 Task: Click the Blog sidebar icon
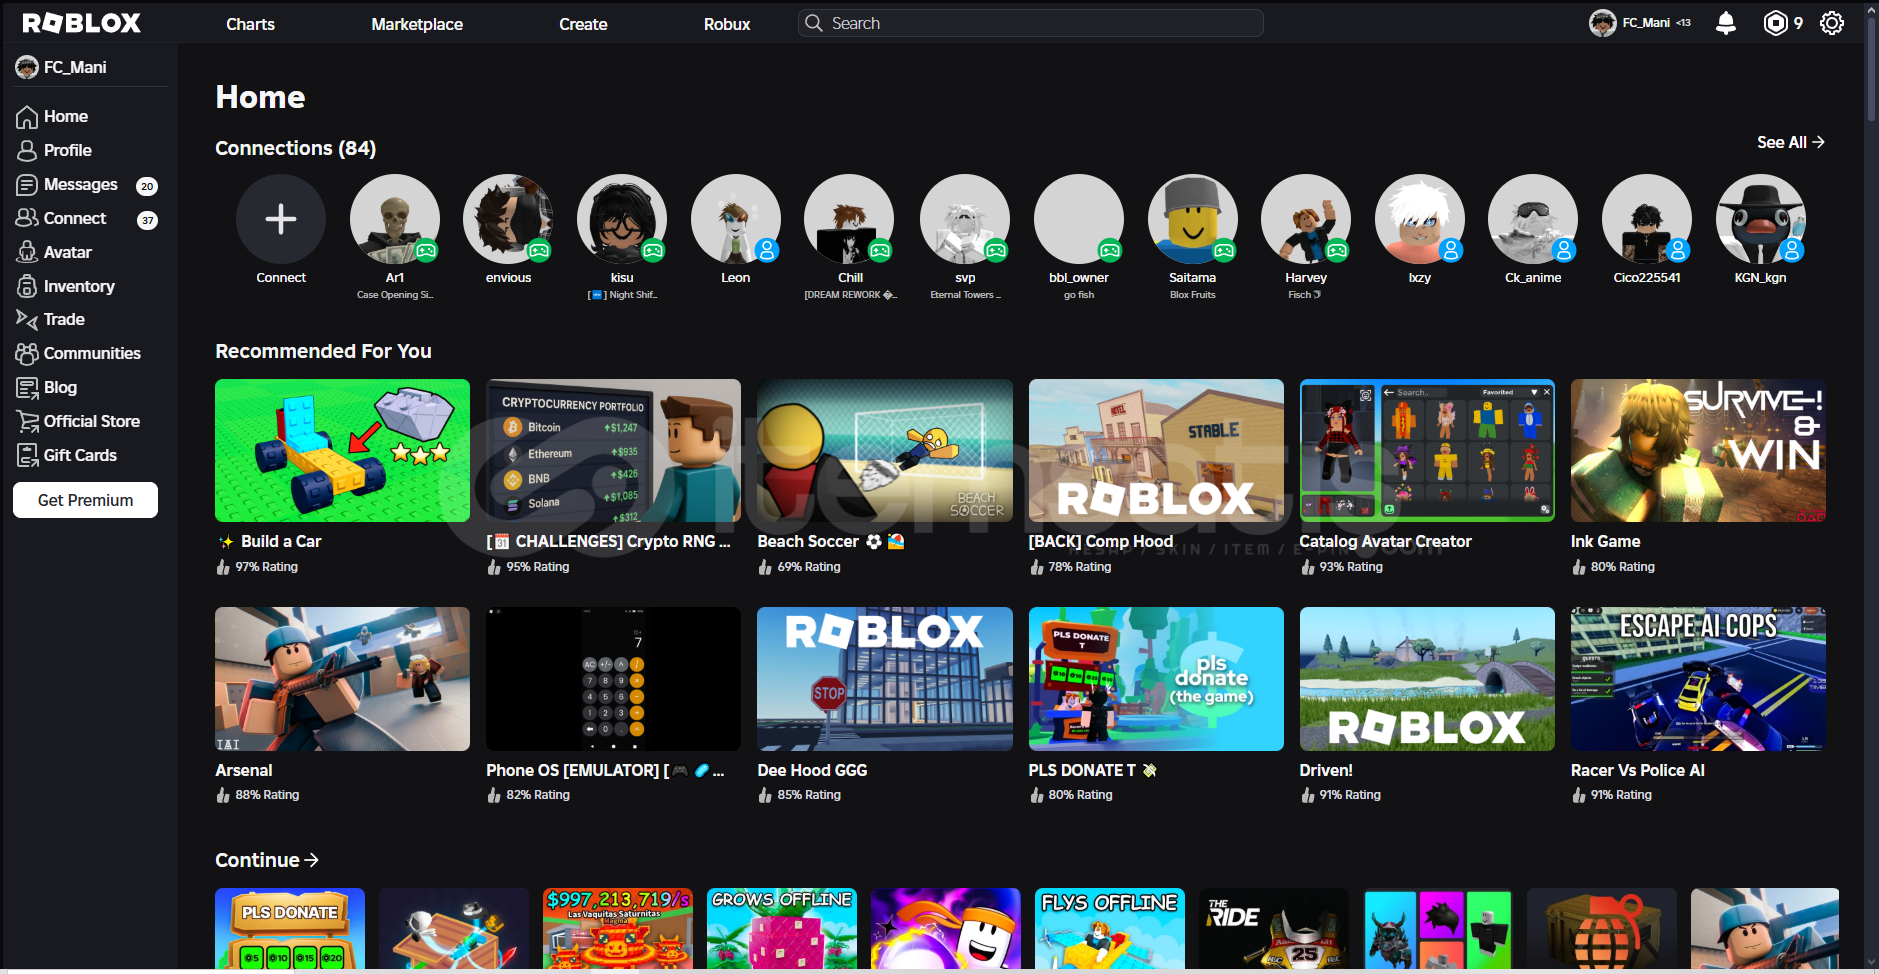(x=27, y=388)
